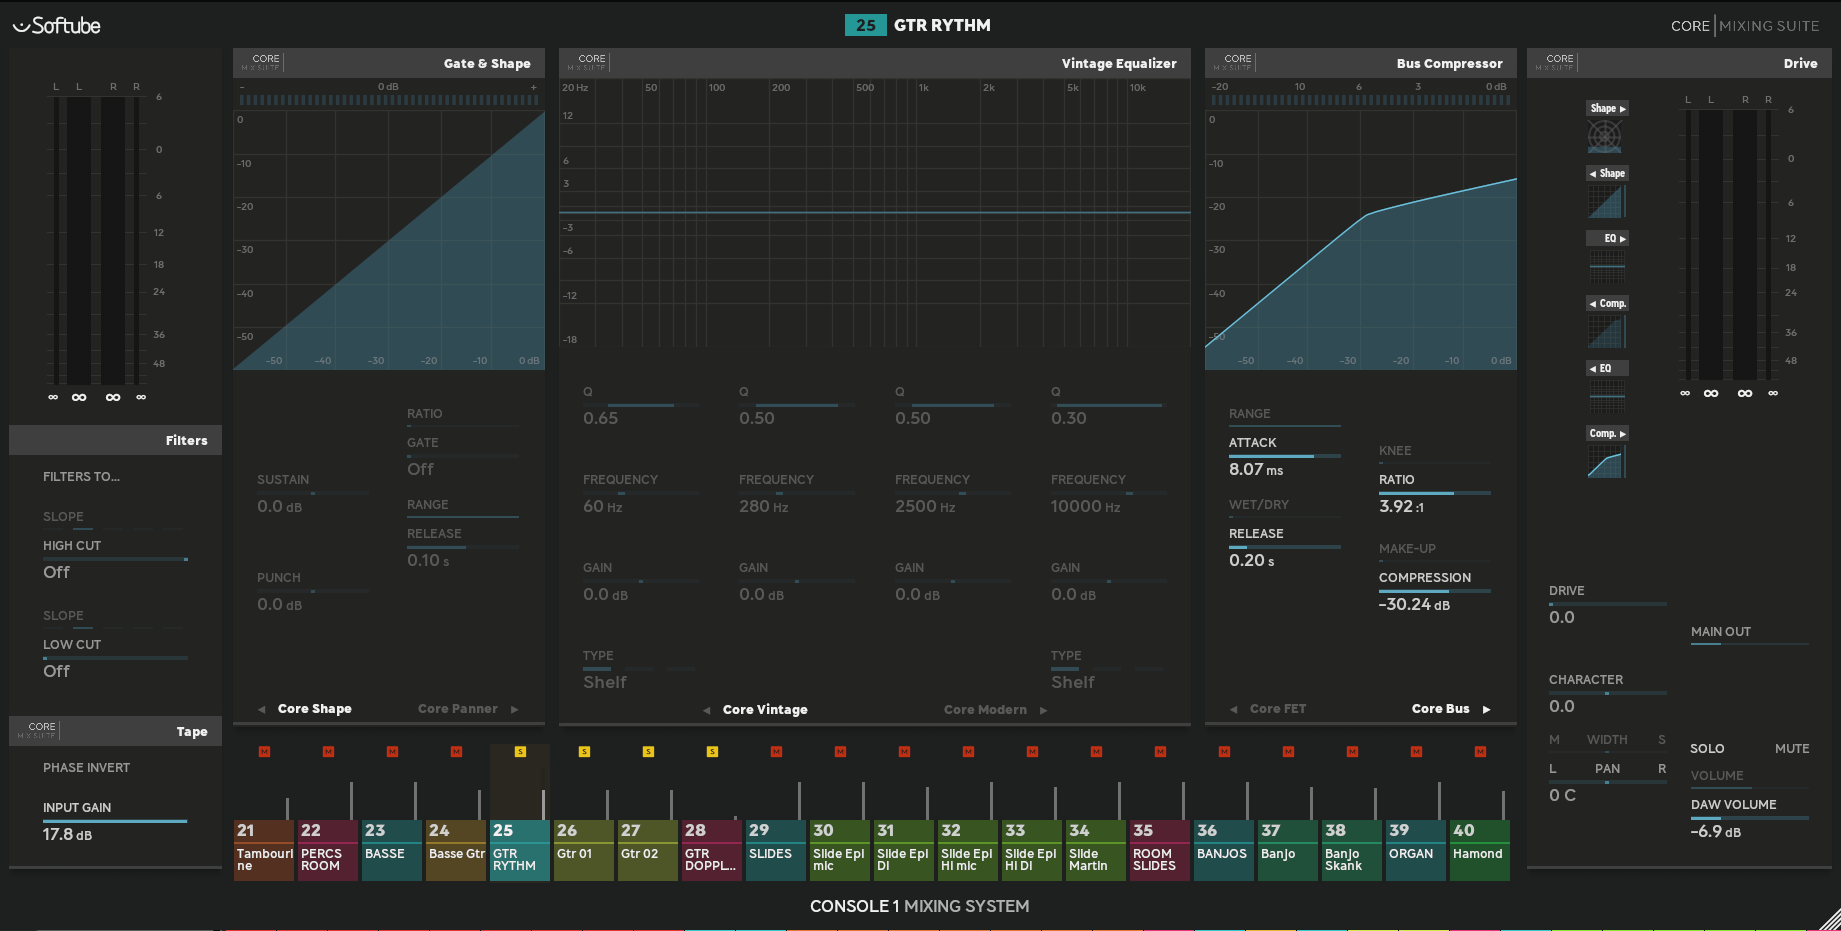Viewport: 1841px width, 931px height.
Task: Select the triangle thumbnail under '◄ Shape'
Action: 1606,201
